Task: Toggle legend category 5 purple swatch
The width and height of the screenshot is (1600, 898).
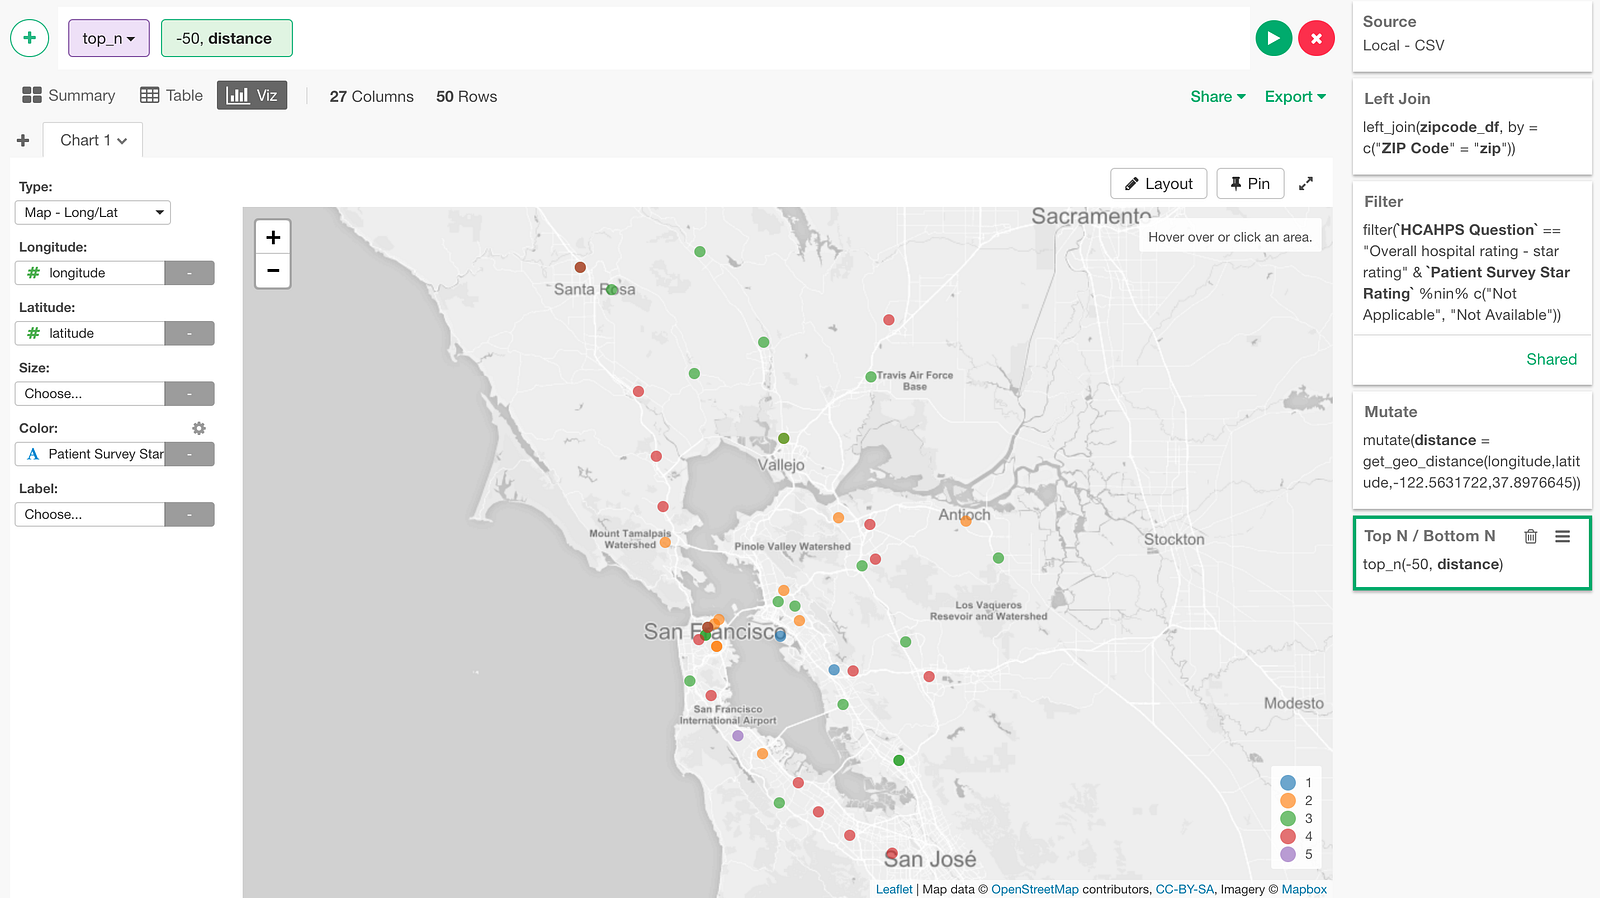Action: click(x=1288, y=855)
